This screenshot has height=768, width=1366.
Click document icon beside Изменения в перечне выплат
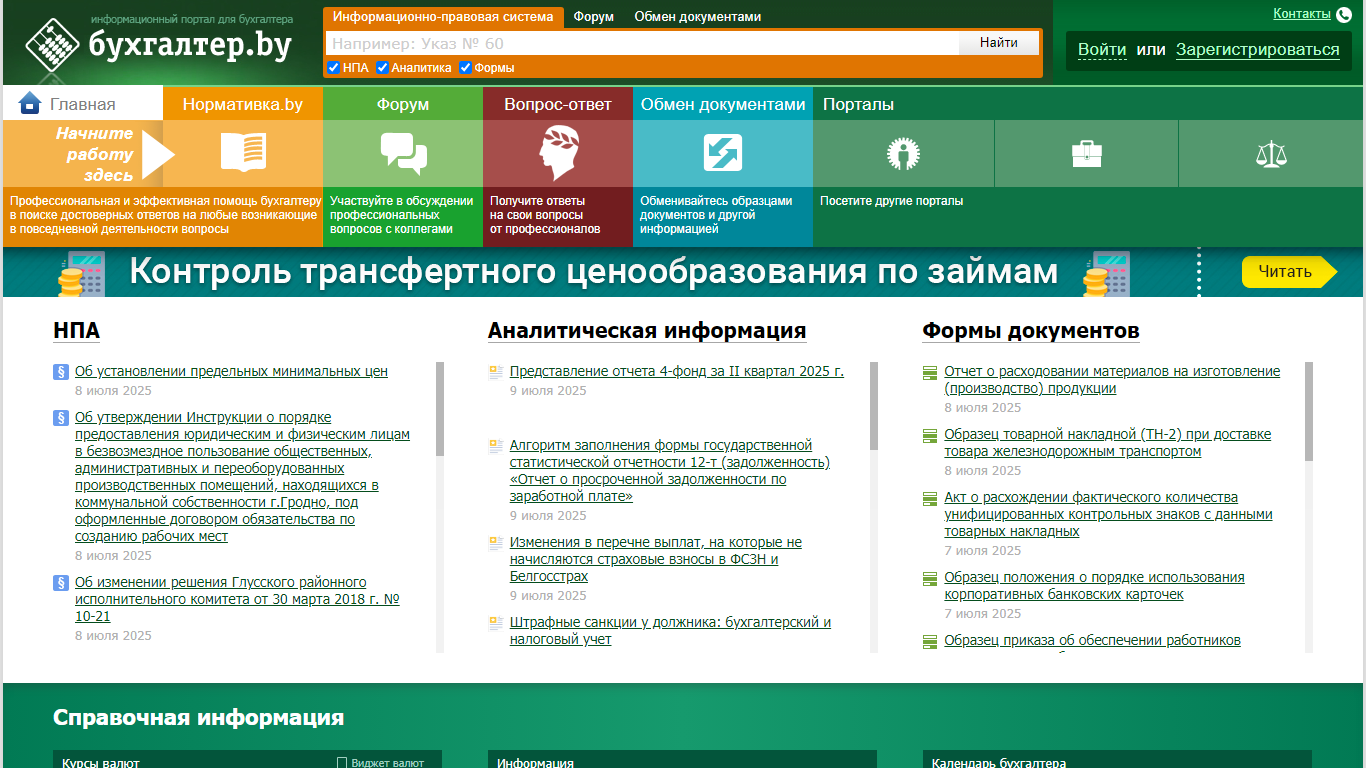495,543
